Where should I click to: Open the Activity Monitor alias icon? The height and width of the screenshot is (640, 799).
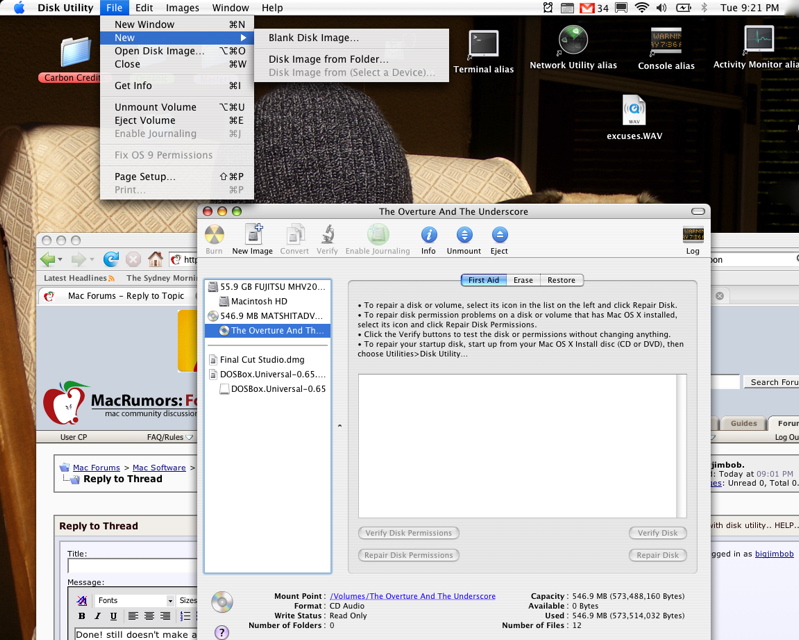[x=759, y=39]
